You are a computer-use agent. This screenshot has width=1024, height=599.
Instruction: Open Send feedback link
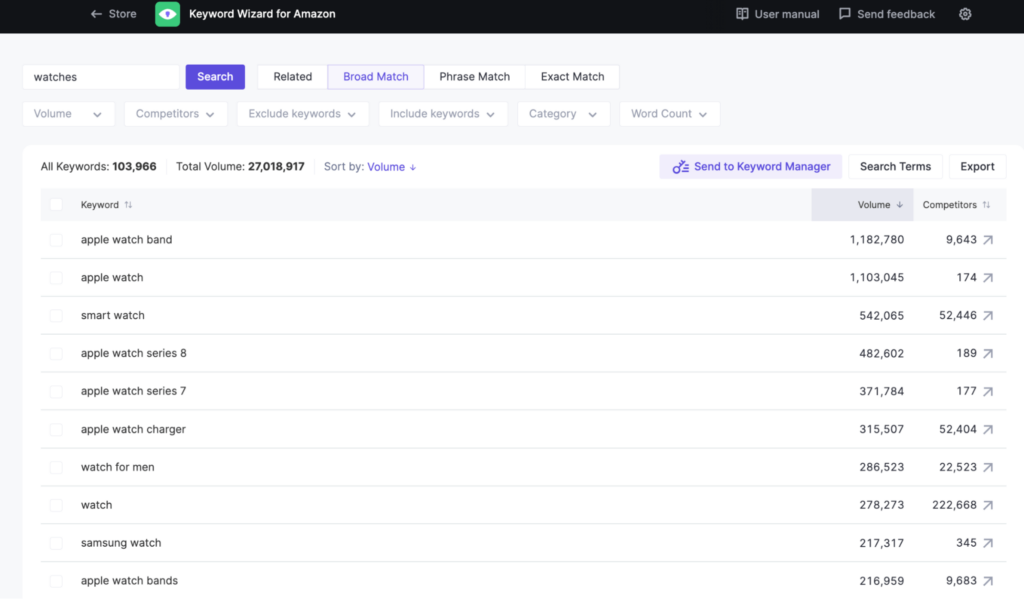[x=886, y=14]
